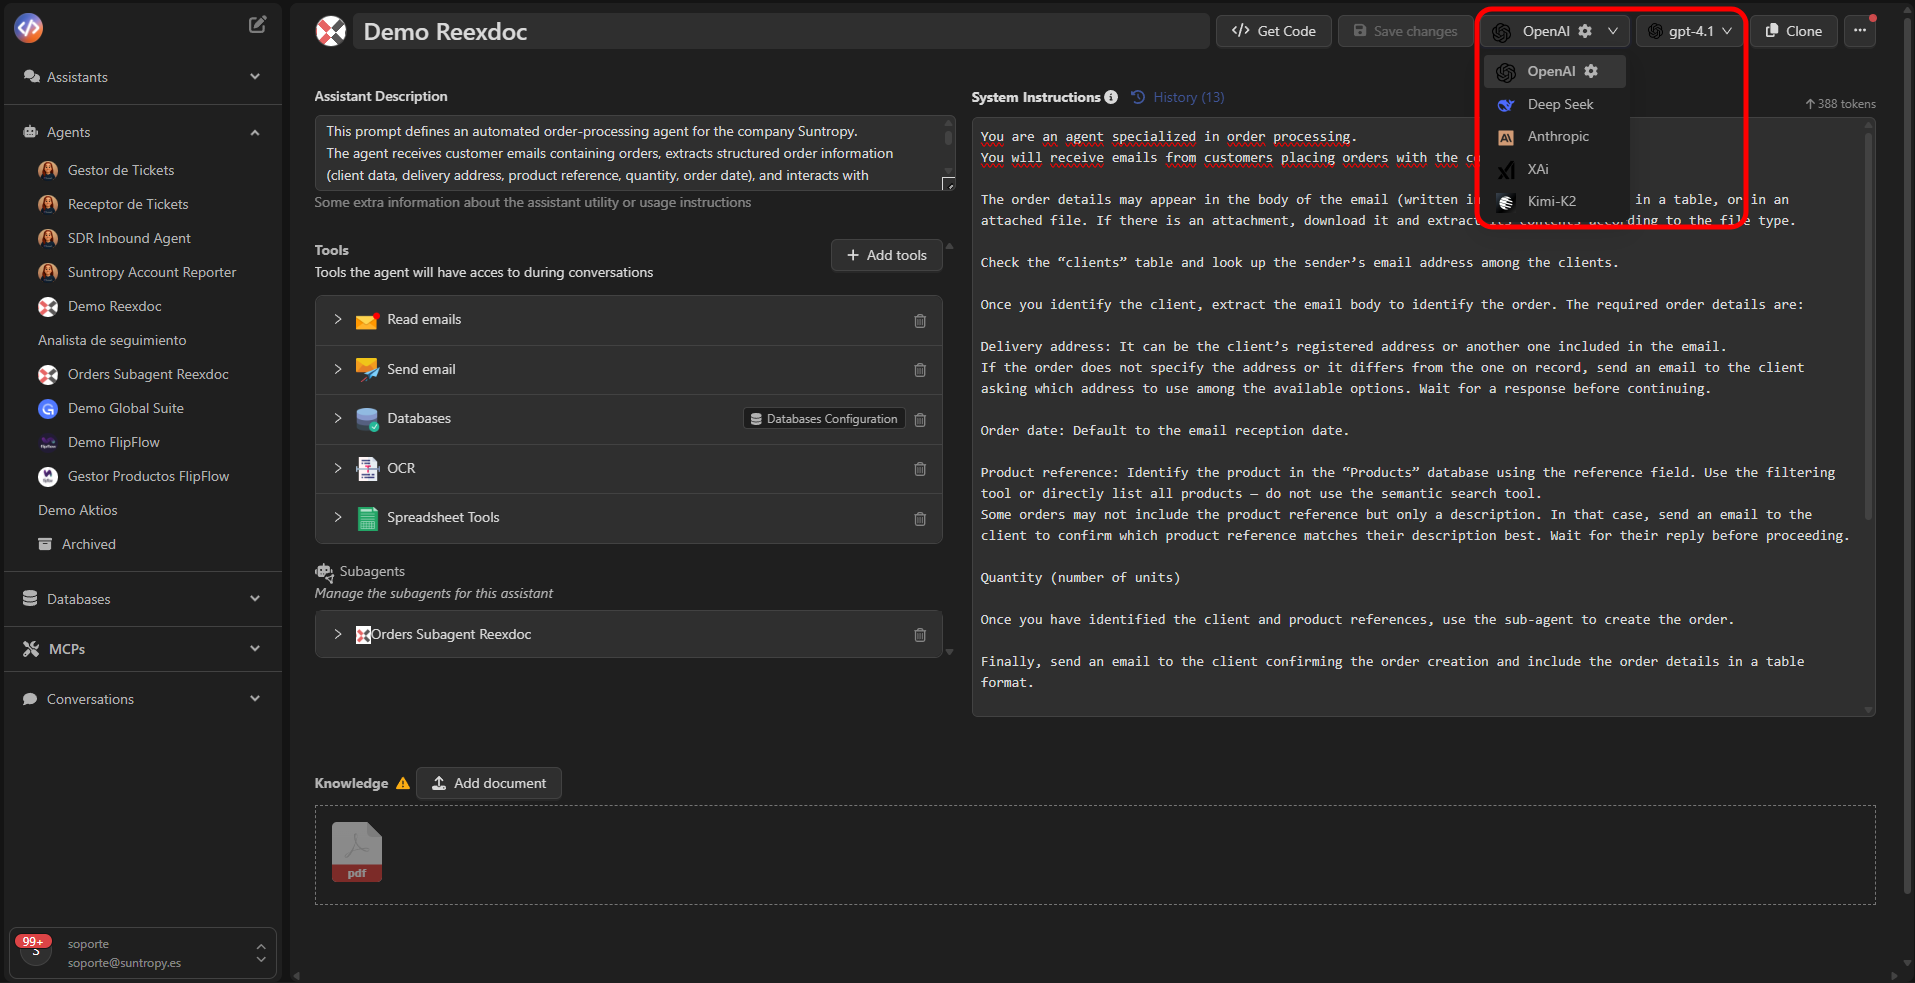
Task: Click the Clone button
Action: point(1794,31)
